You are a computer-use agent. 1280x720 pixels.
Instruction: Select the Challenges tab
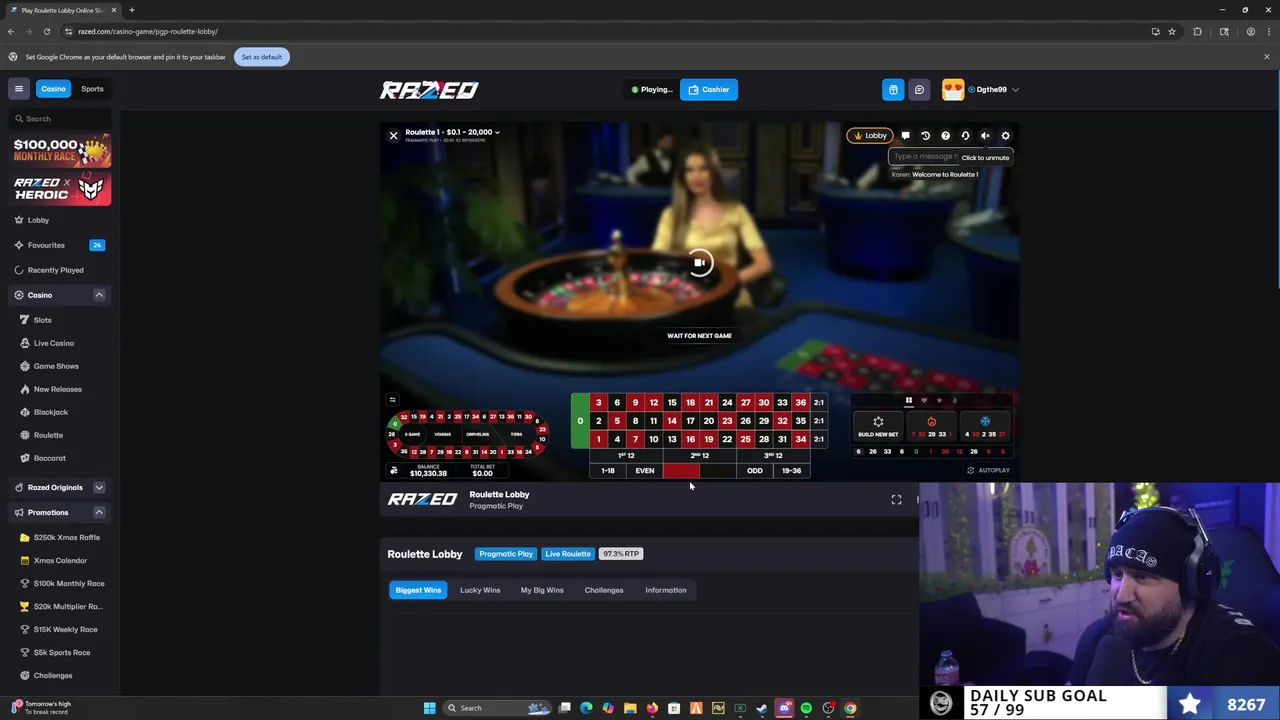click(x=604, y=590)
